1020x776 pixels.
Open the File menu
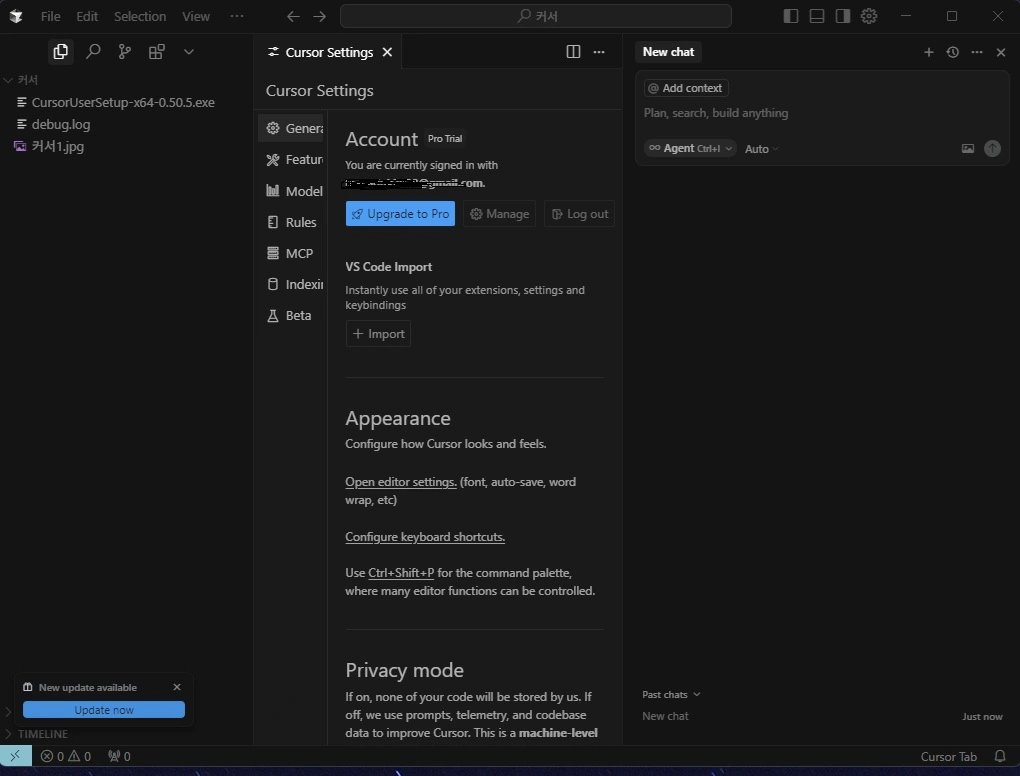click(50, 16)
